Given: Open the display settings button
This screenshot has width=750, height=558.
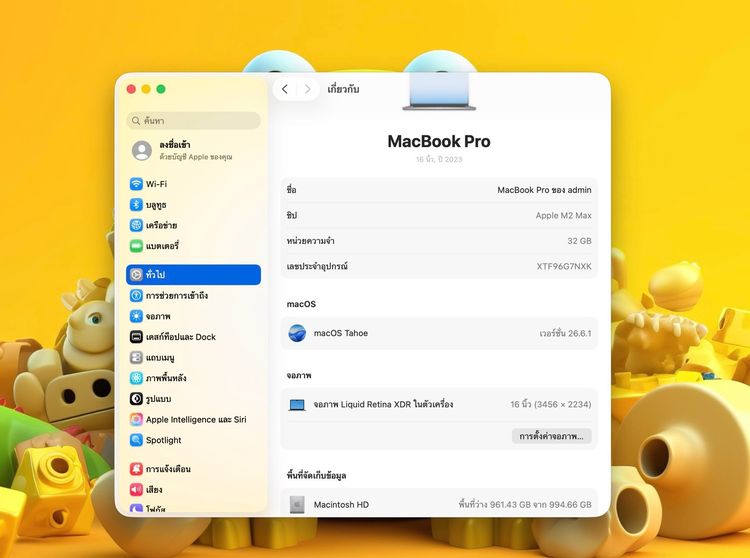Looking at the screenshot, I should [551, 436].
